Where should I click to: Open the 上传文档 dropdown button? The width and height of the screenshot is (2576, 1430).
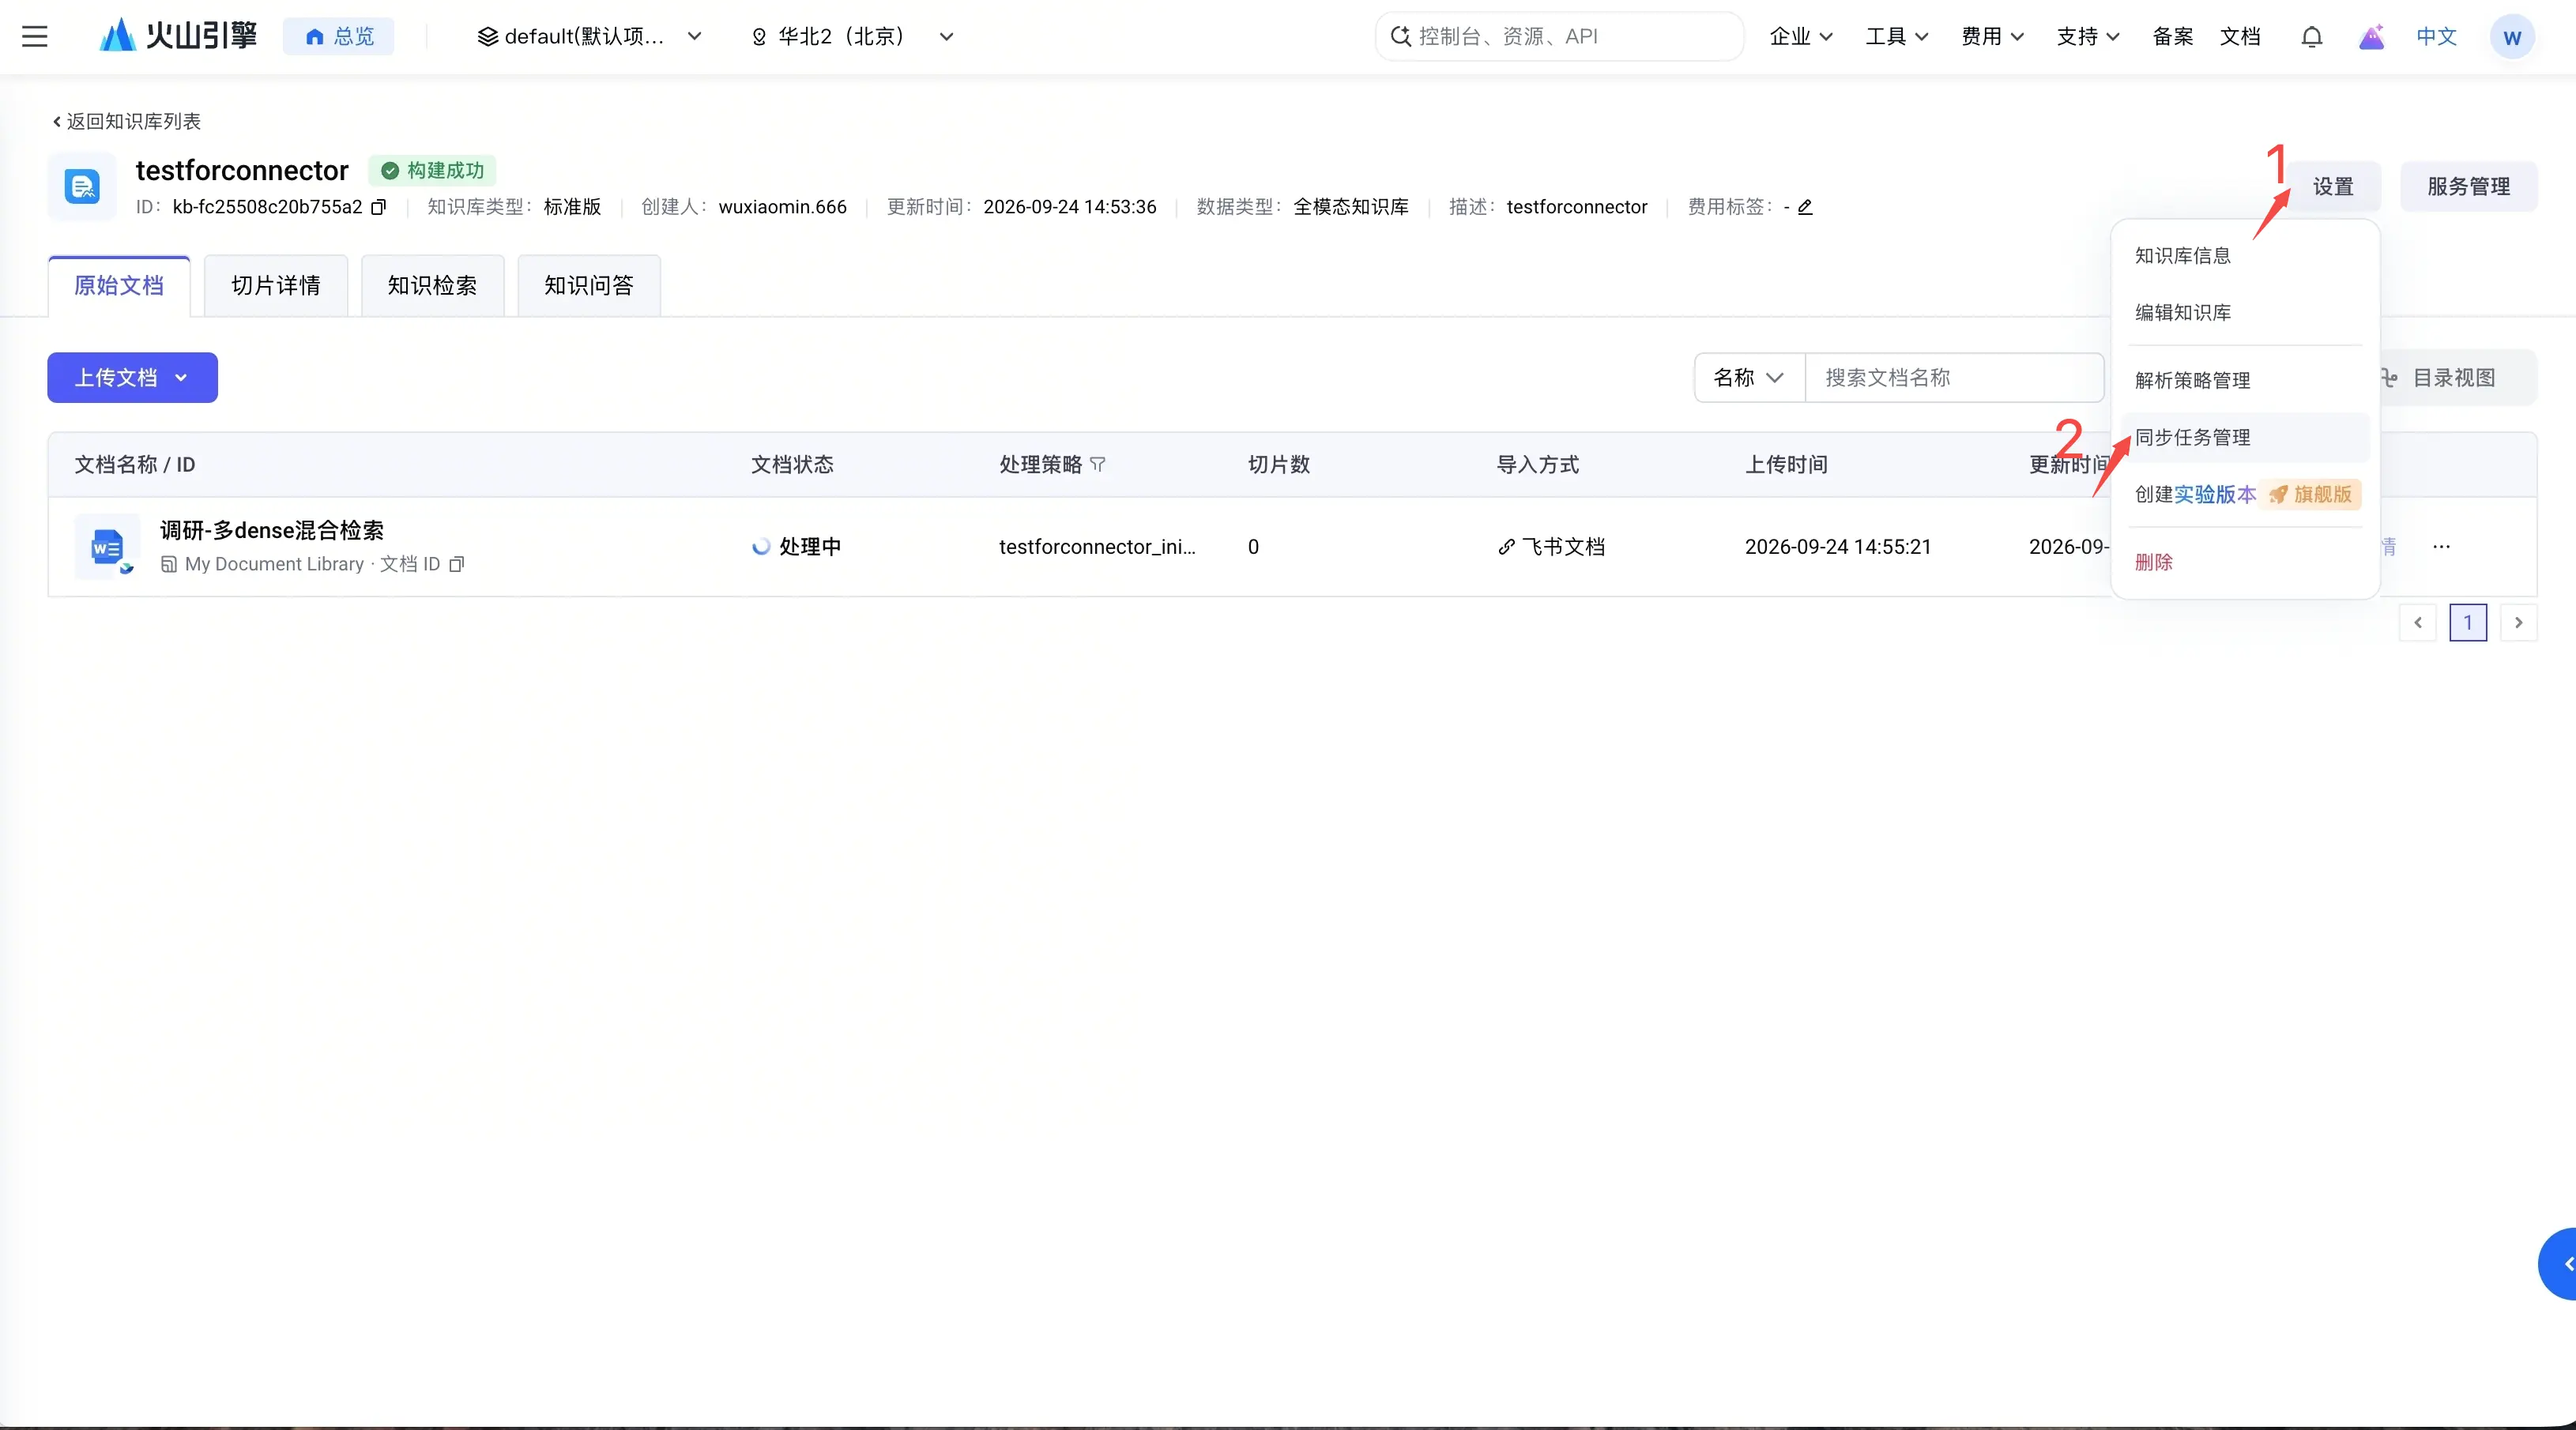(x=132, y=378)
